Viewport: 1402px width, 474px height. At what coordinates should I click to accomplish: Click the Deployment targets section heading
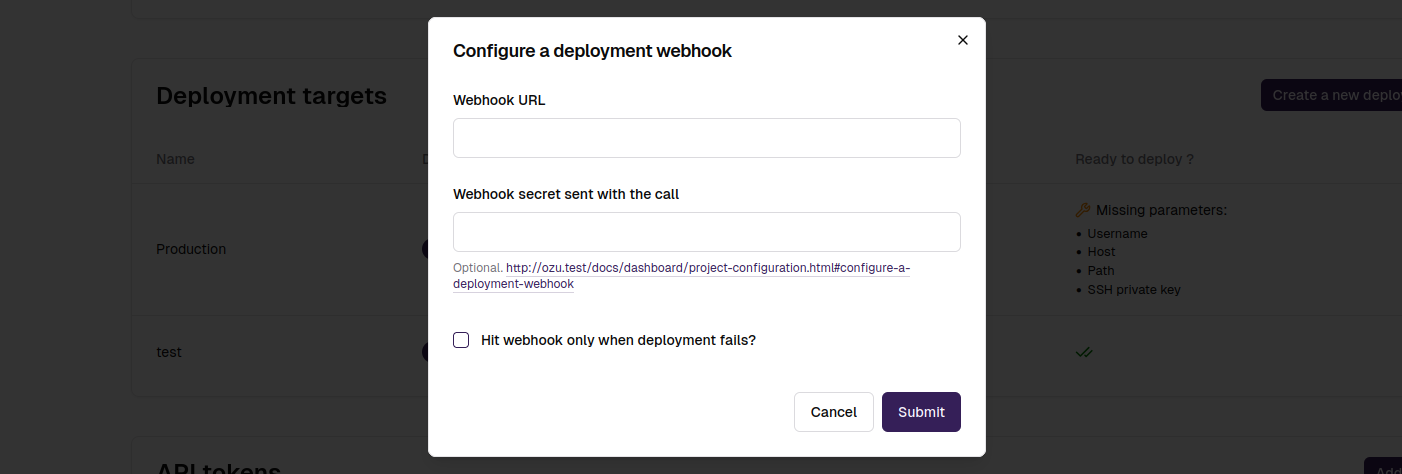click(x=271, y=96)
